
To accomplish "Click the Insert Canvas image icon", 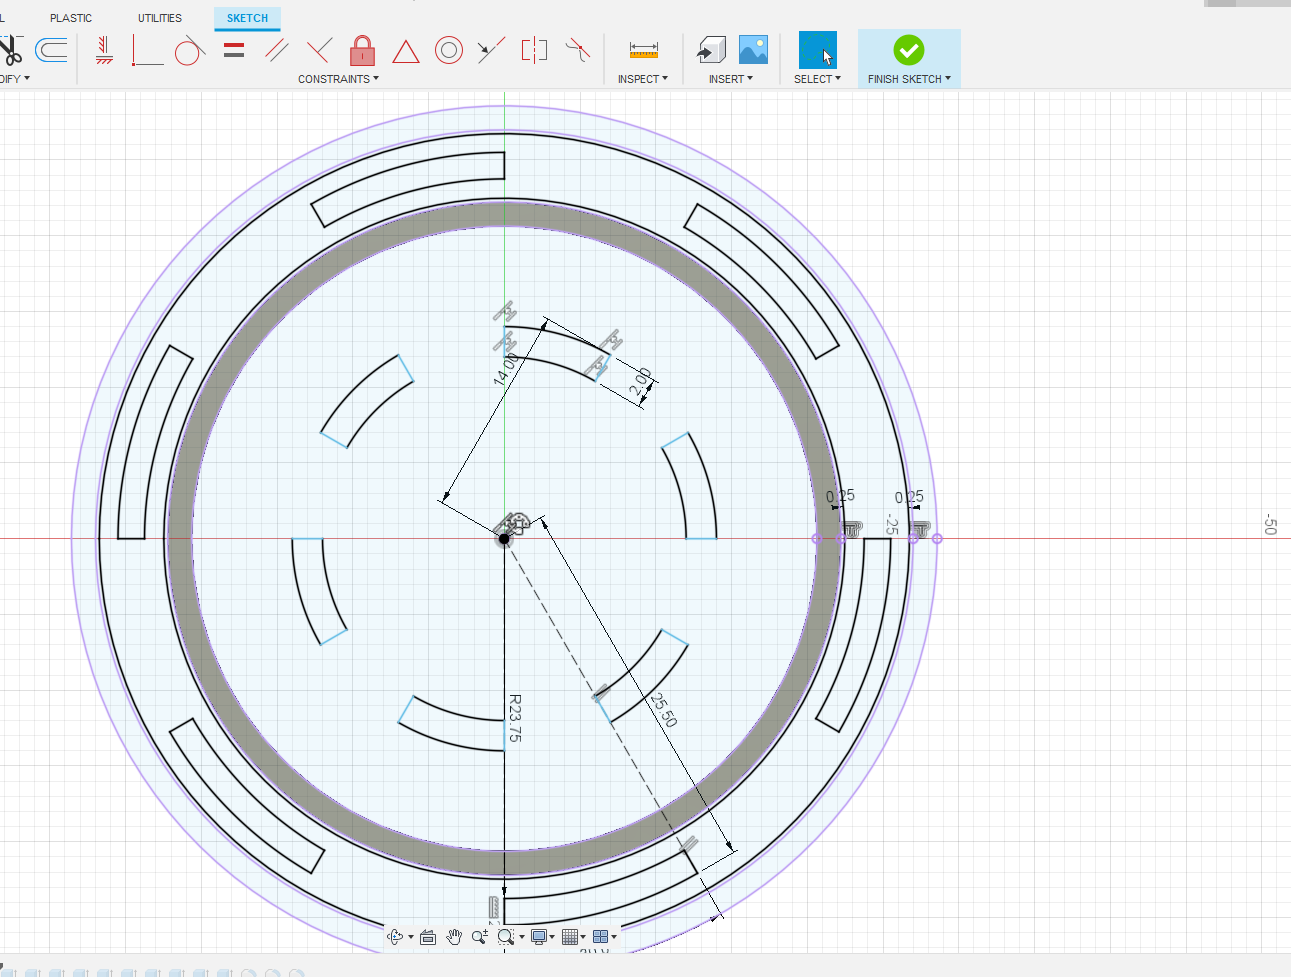I will coord(753,47).
